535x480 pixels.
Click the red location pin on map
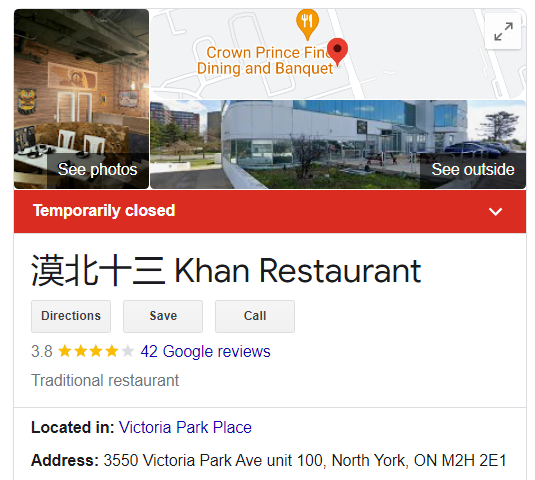point(337,52)
